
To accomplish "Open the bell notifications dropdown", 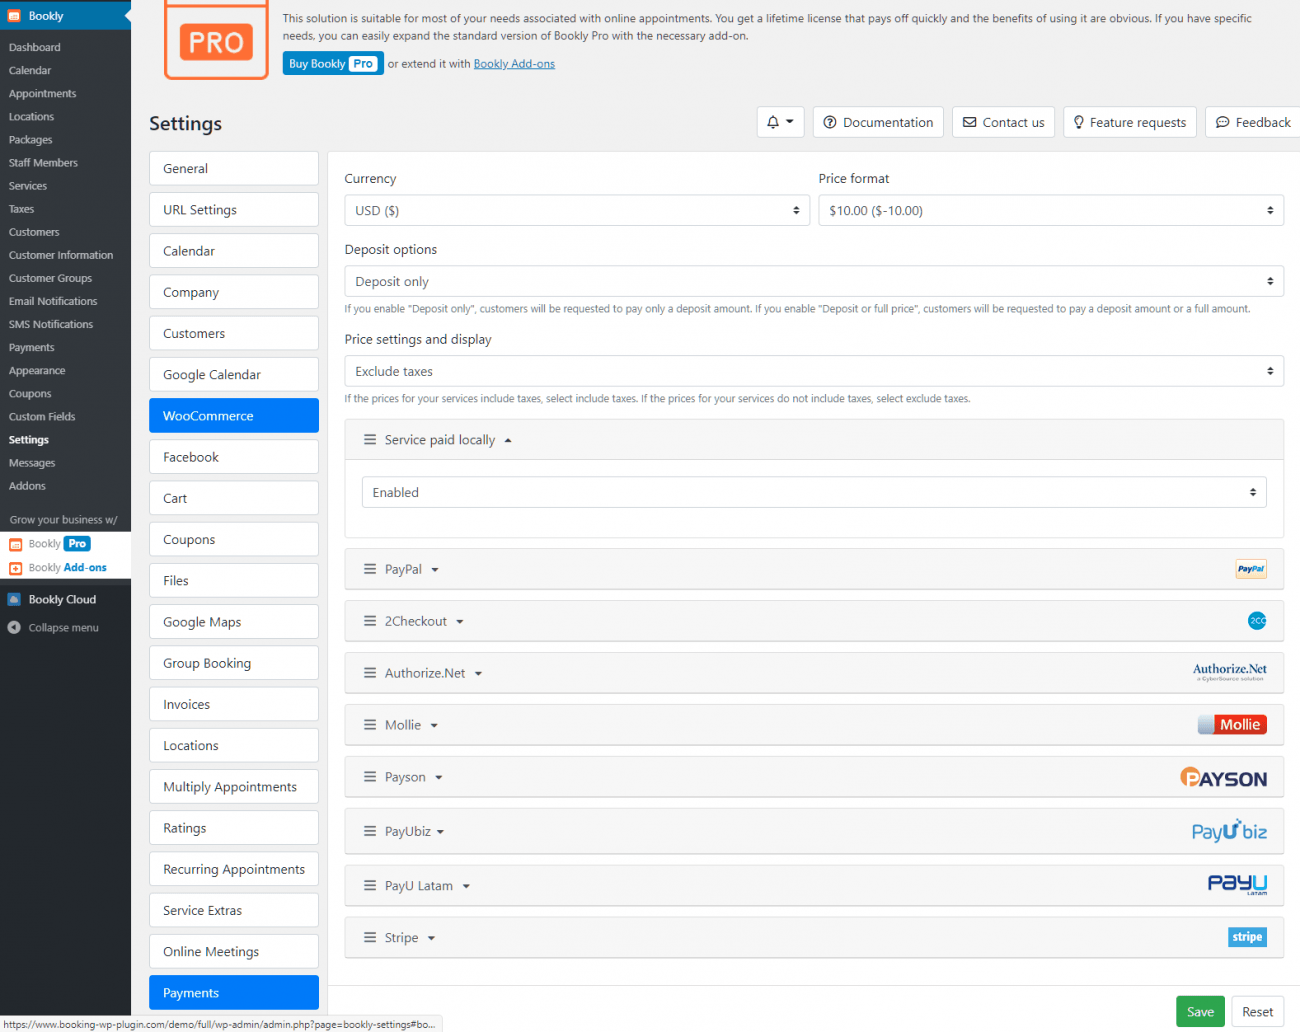I will (x=780, y=122).
